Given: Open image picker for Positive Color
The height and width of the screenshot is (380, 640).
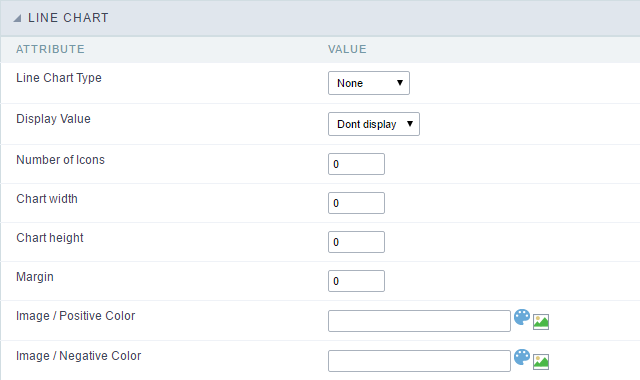Looking at the screenshot, I should point(541,322).
